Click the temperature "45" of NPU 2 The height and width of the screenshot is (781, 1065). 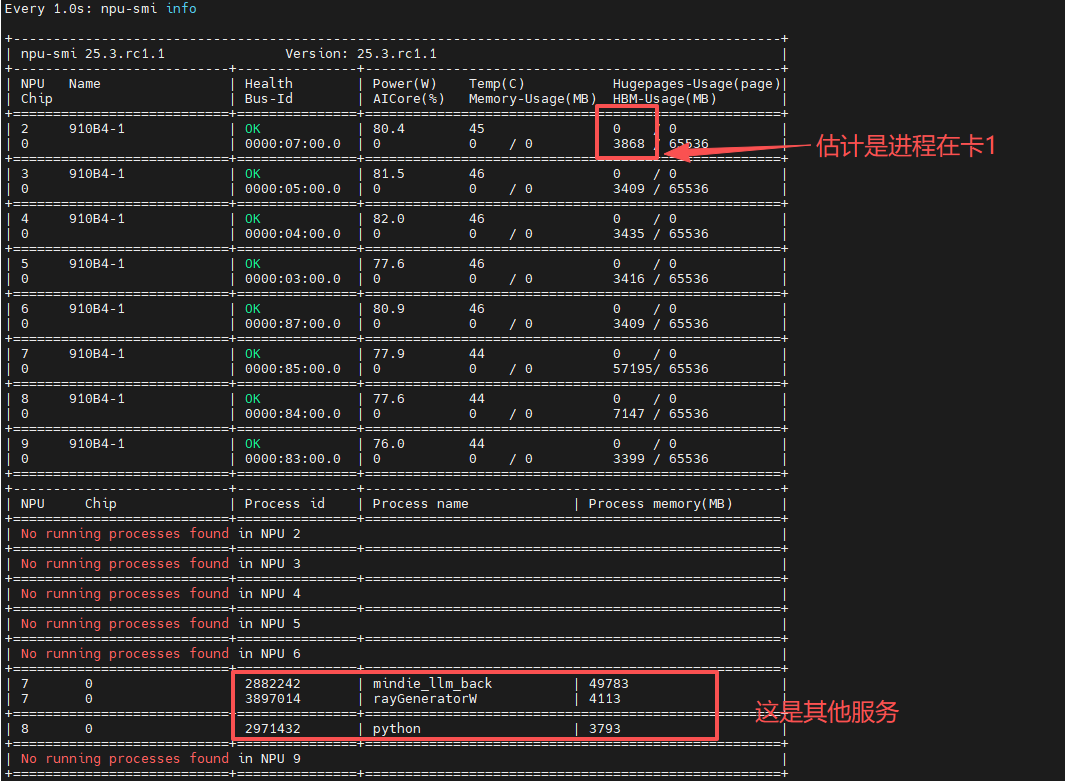(477, 128)
